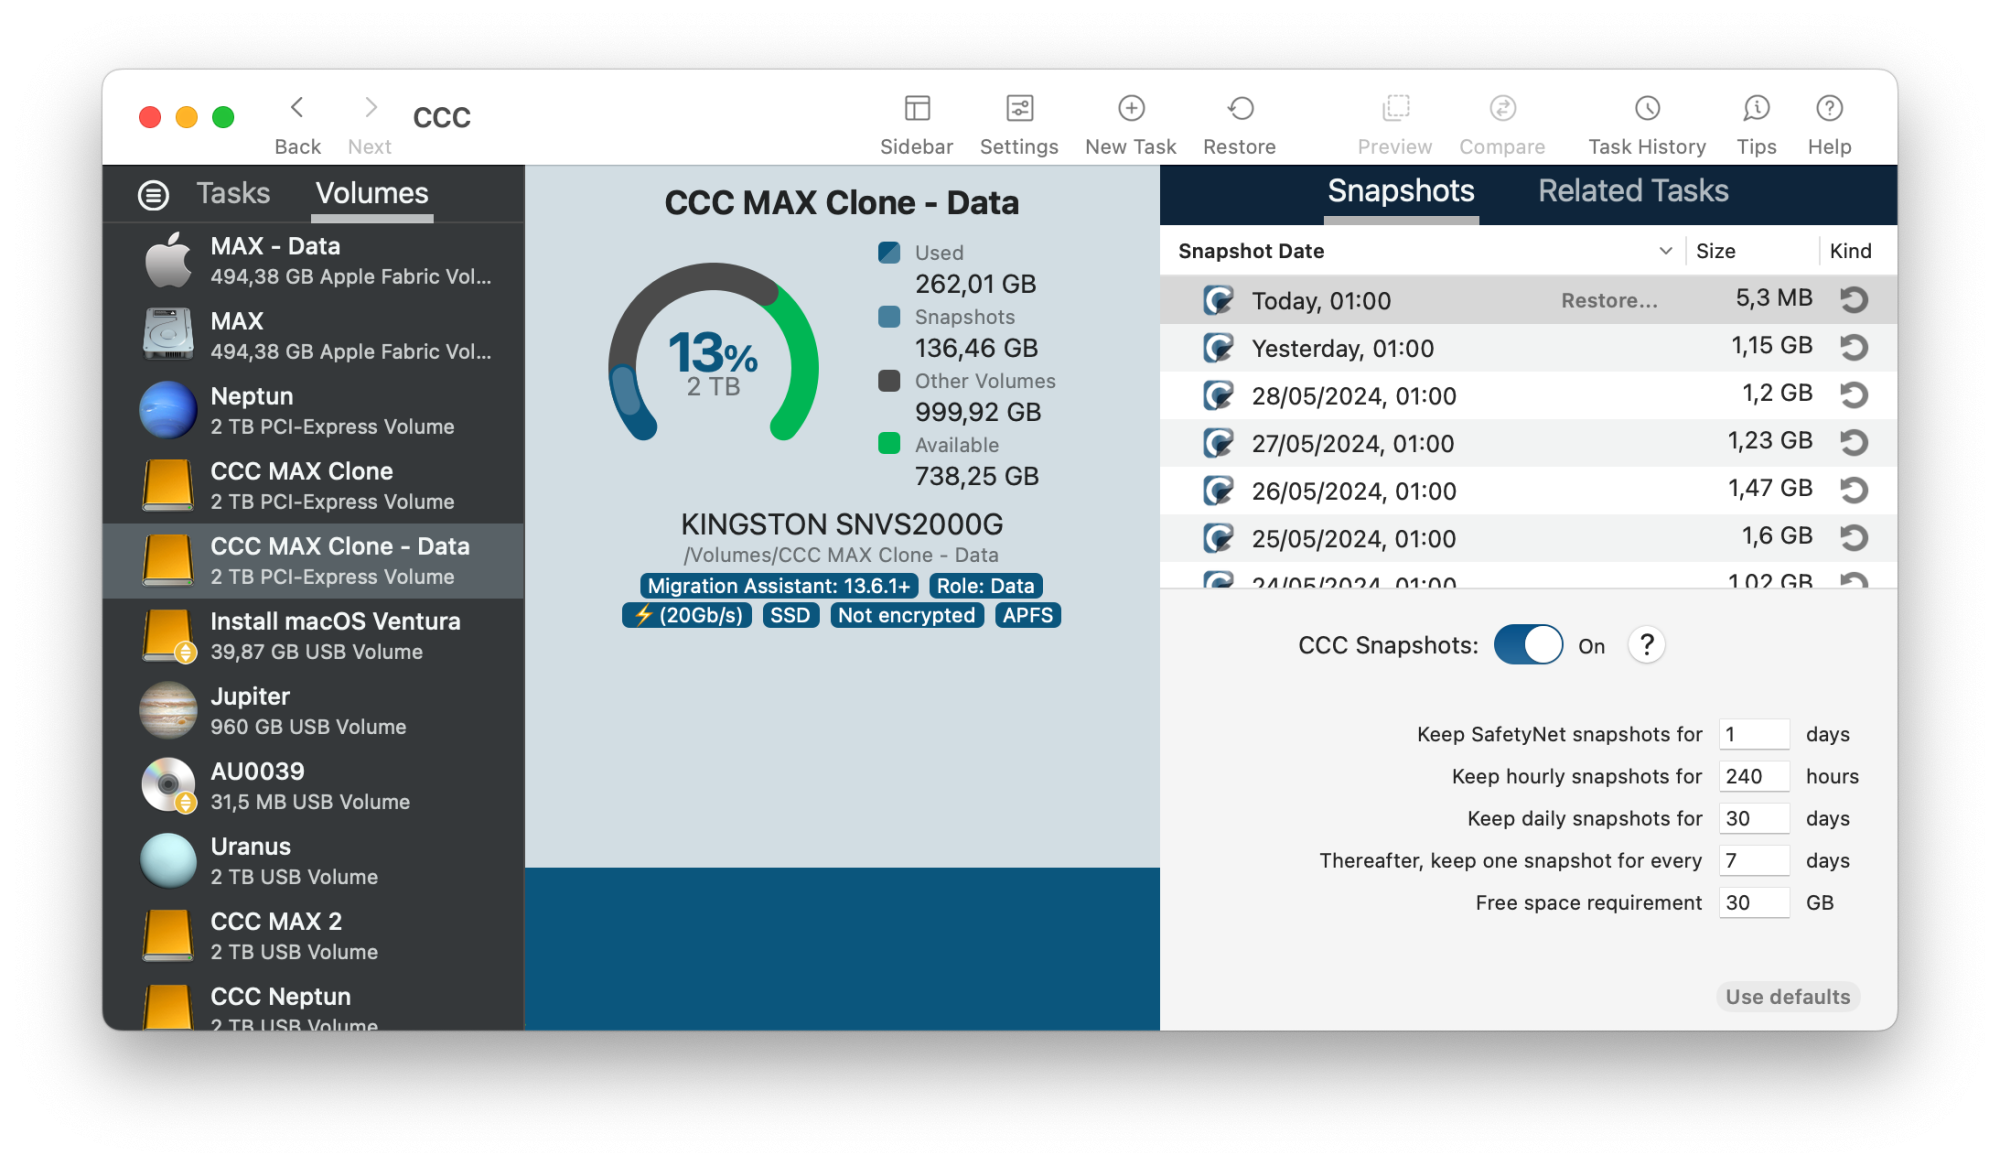Click the Kind column header
Screen dimensions: 2000x1166
[x=1849, y=251]
